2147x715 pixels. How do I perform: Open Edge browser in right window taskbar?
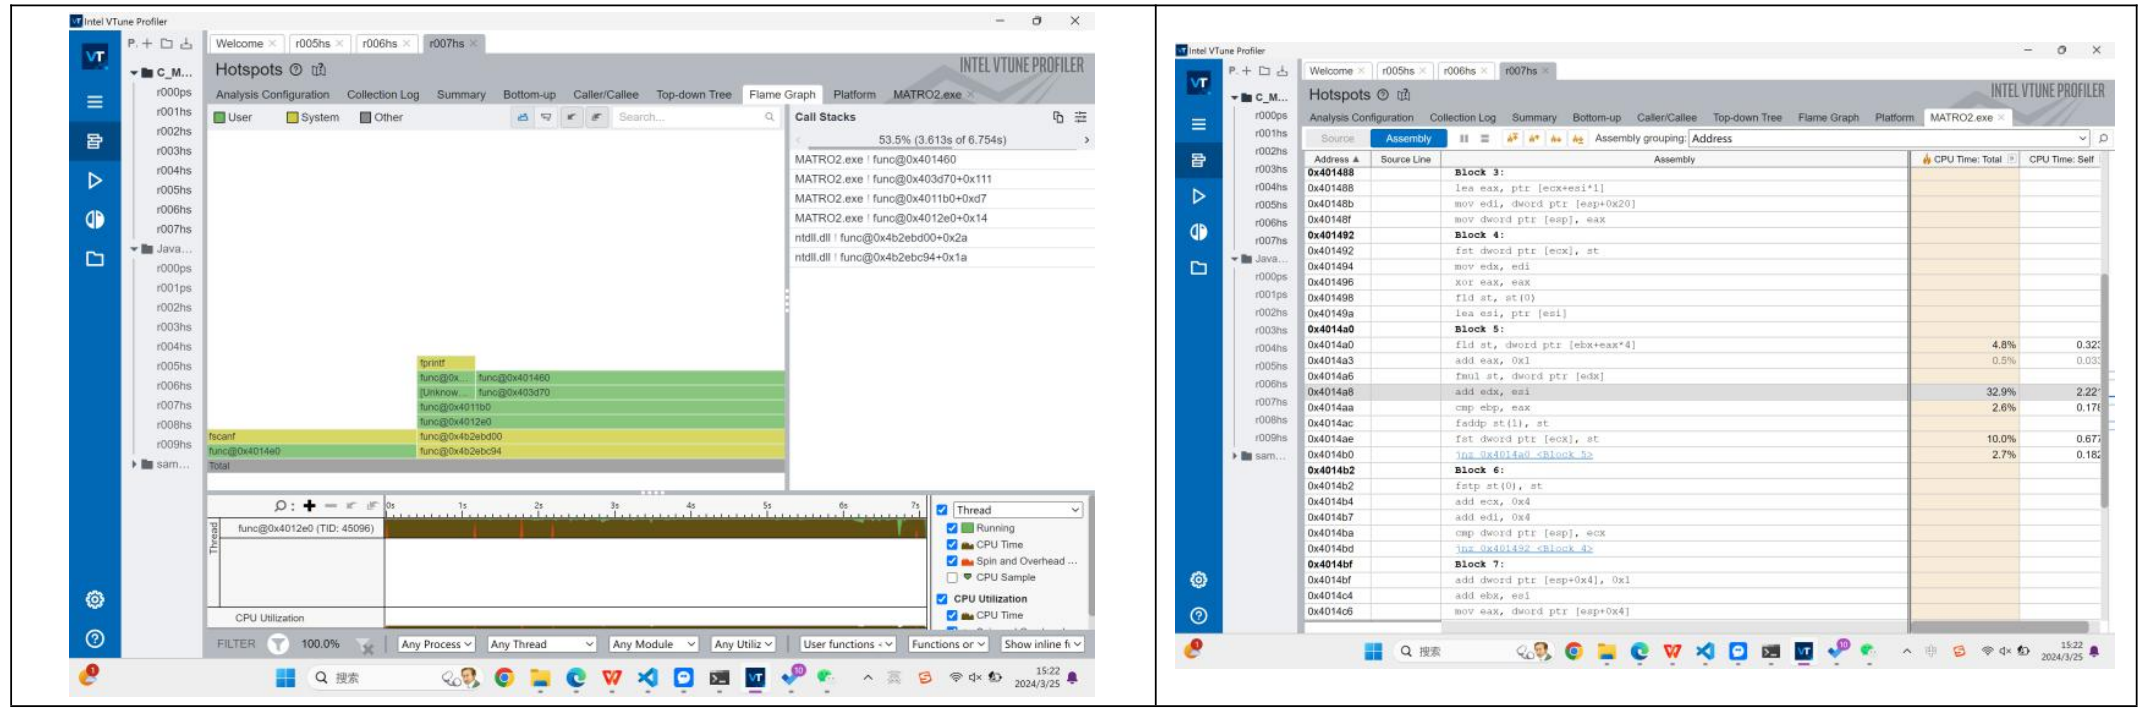pyautogui.click(x=1639, y=651)
